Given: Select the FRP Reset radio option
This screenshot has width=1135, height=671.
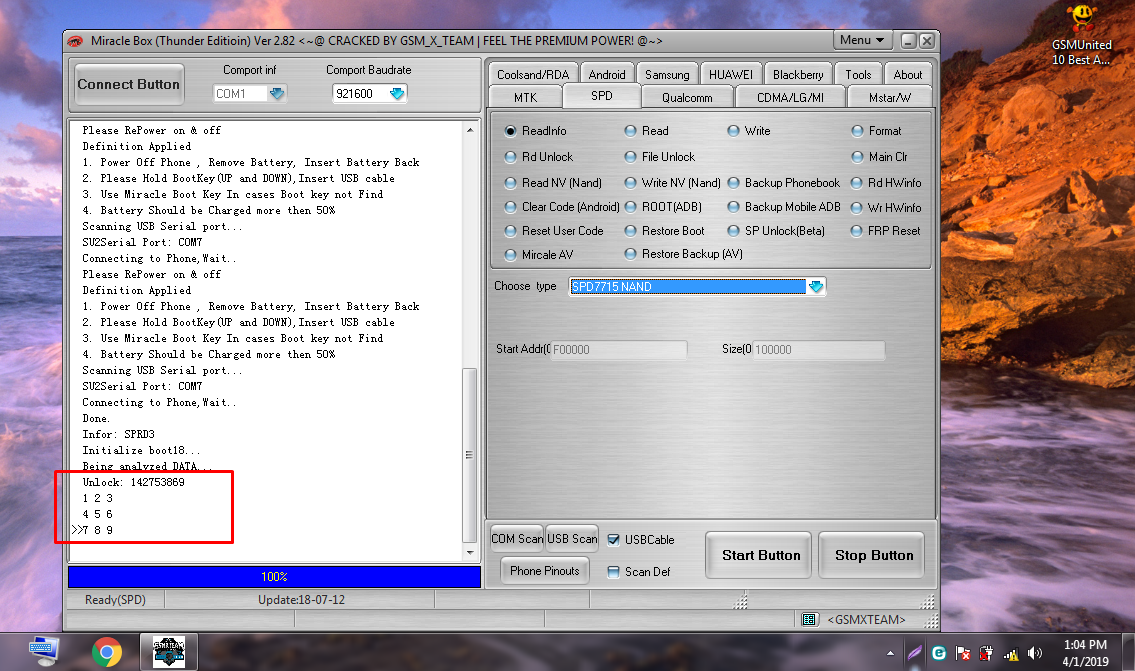Looking at the screenshot, I should click(857, 231).
